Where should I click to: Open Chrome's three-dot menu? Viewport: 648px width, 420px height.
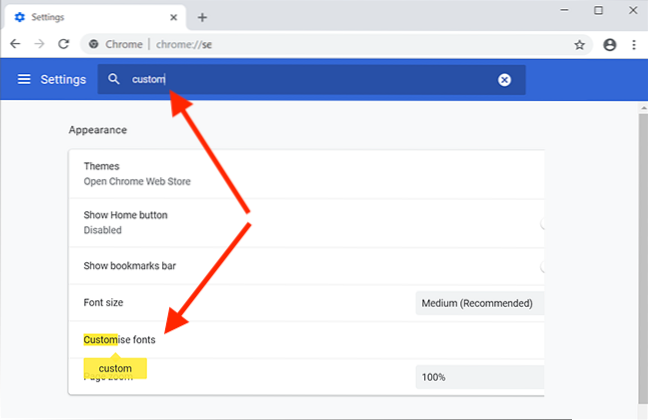click(634, 44)
